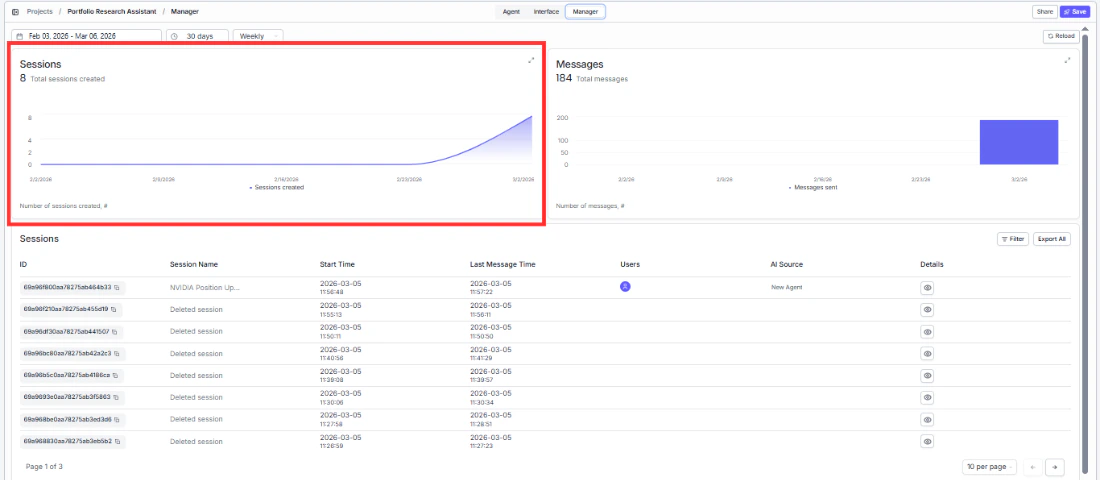1100x480 pixels.
Task: Open details eye for 11:30:06 session
Action: (x=927, y=397)
